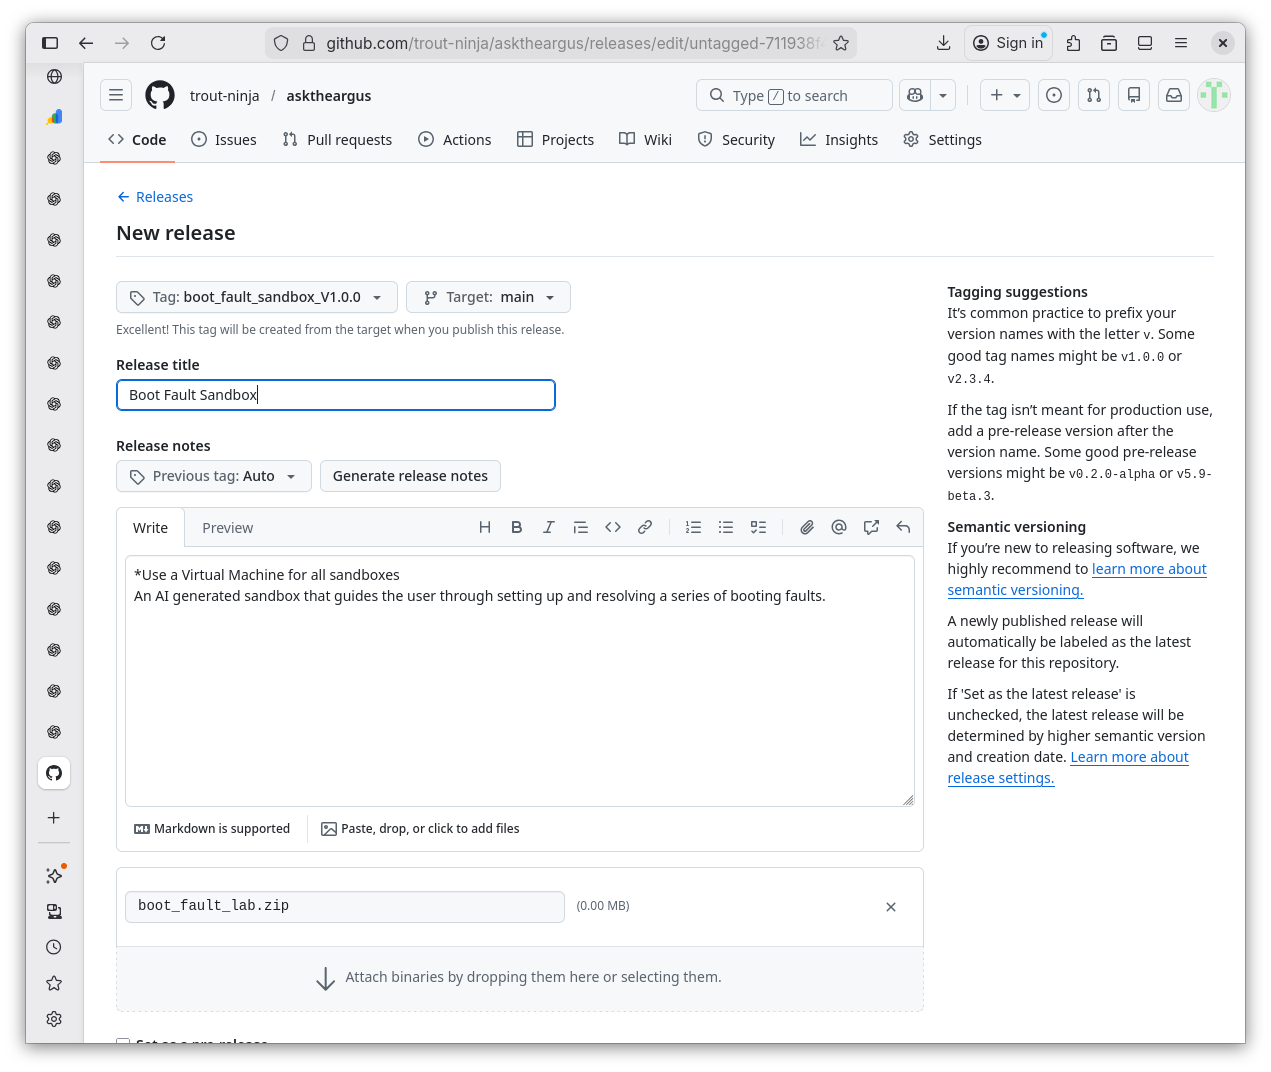This screenshot has height=1072, width=1271.
Task: Add a numbered list to the notes
Action: point(693,527)
